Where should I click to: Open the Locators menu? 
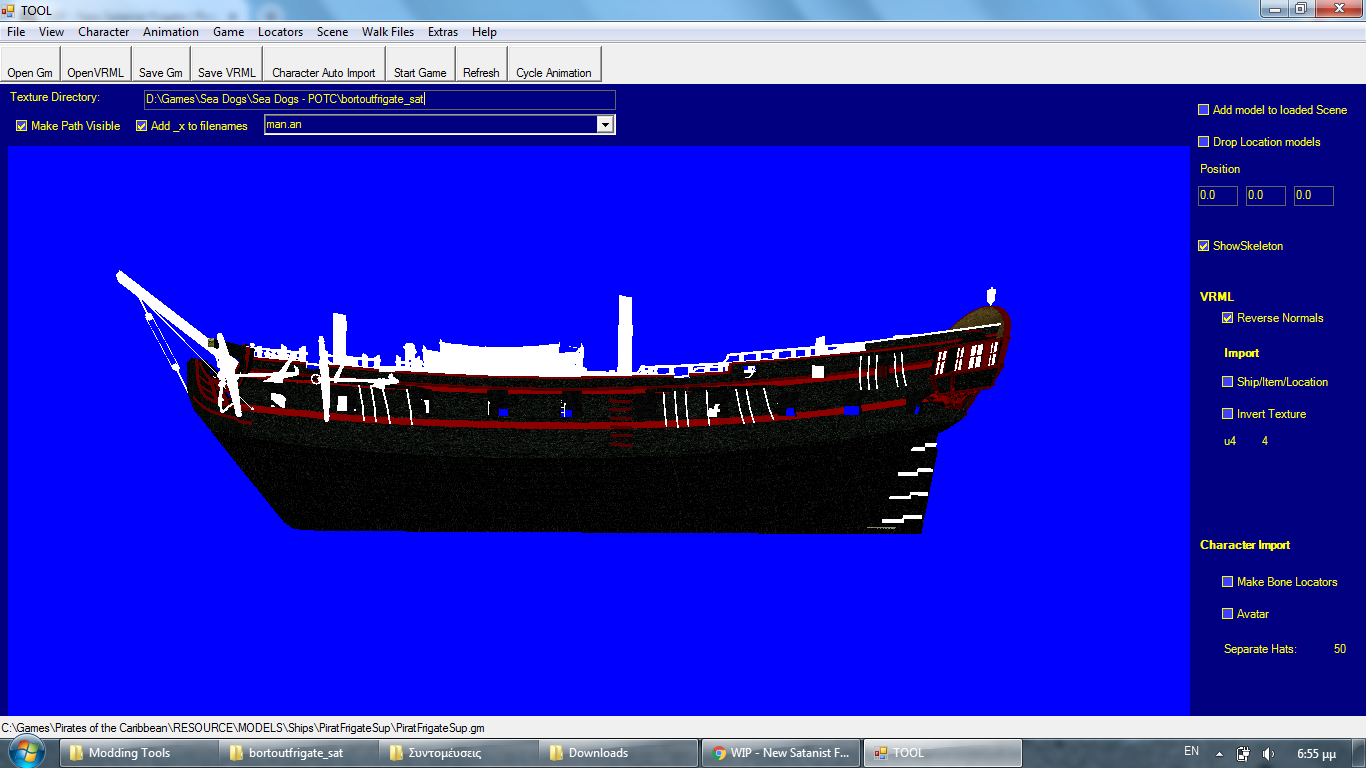[x=280, y=32]
